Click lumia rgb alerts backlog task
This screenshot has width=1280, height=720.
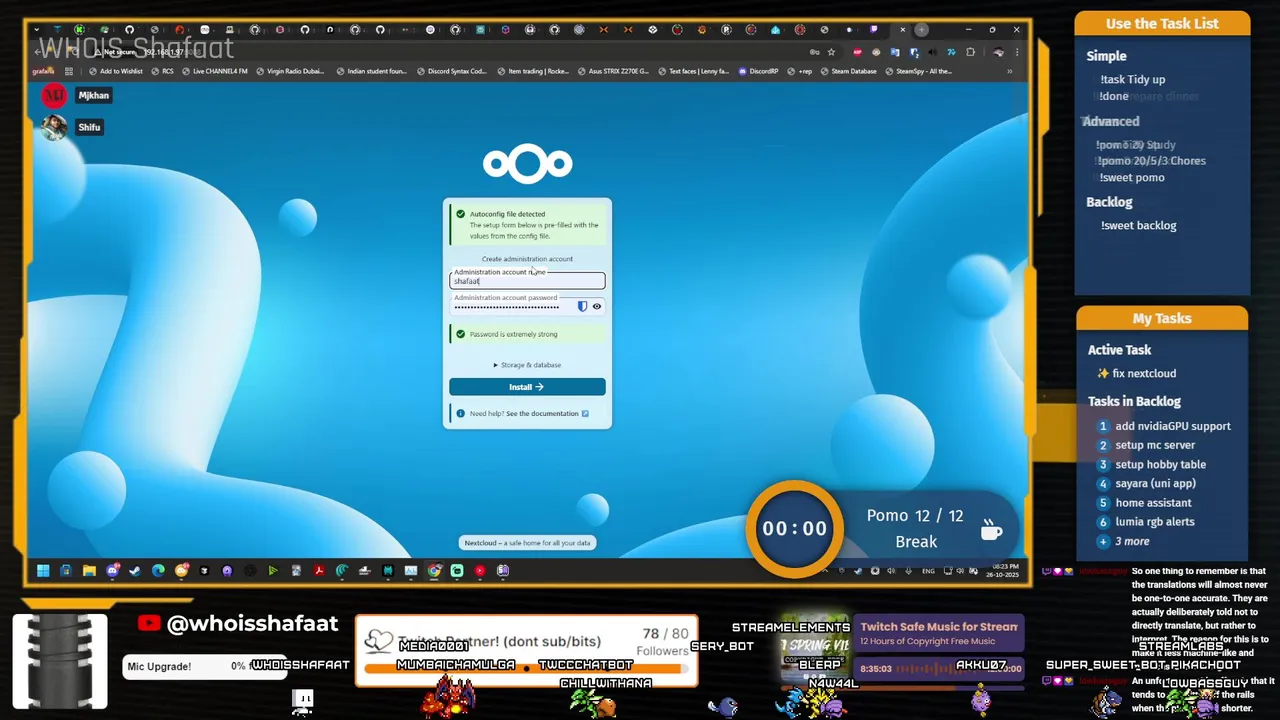point(1154,522)
